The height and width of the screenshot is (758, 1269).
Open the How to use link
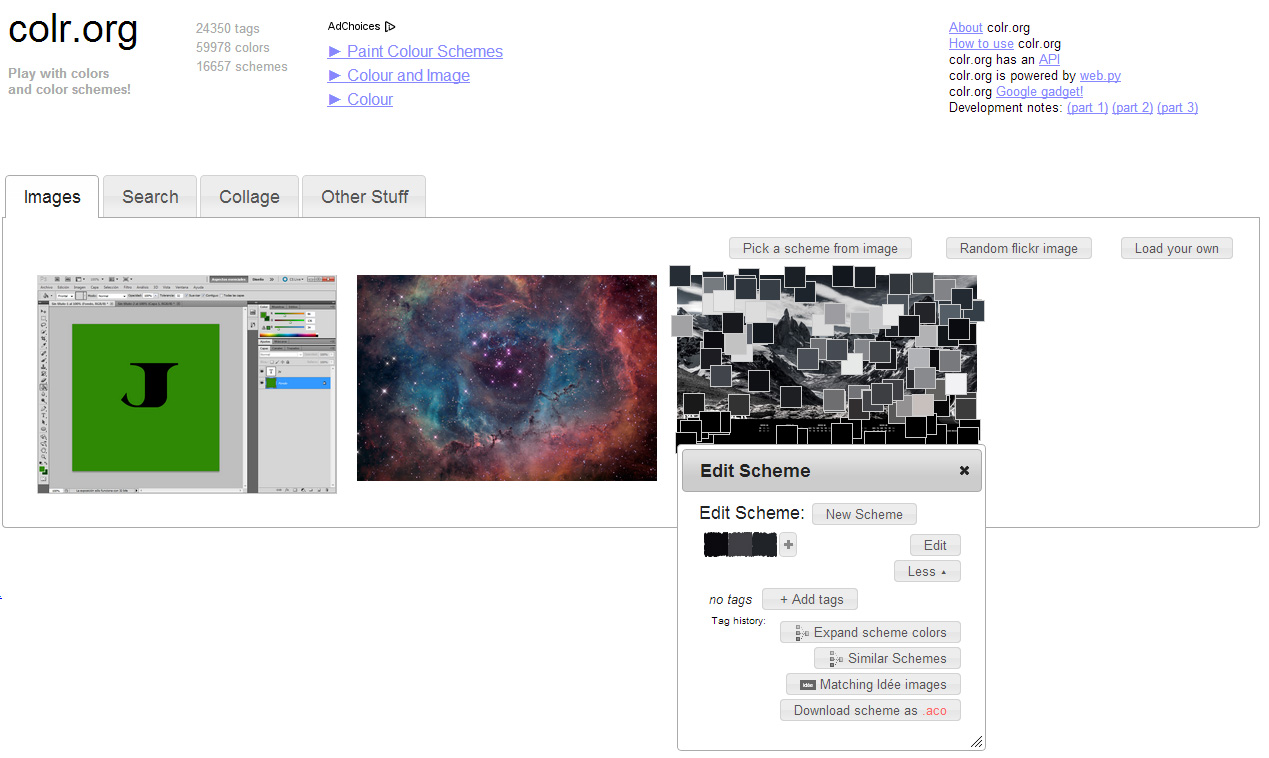981,44
